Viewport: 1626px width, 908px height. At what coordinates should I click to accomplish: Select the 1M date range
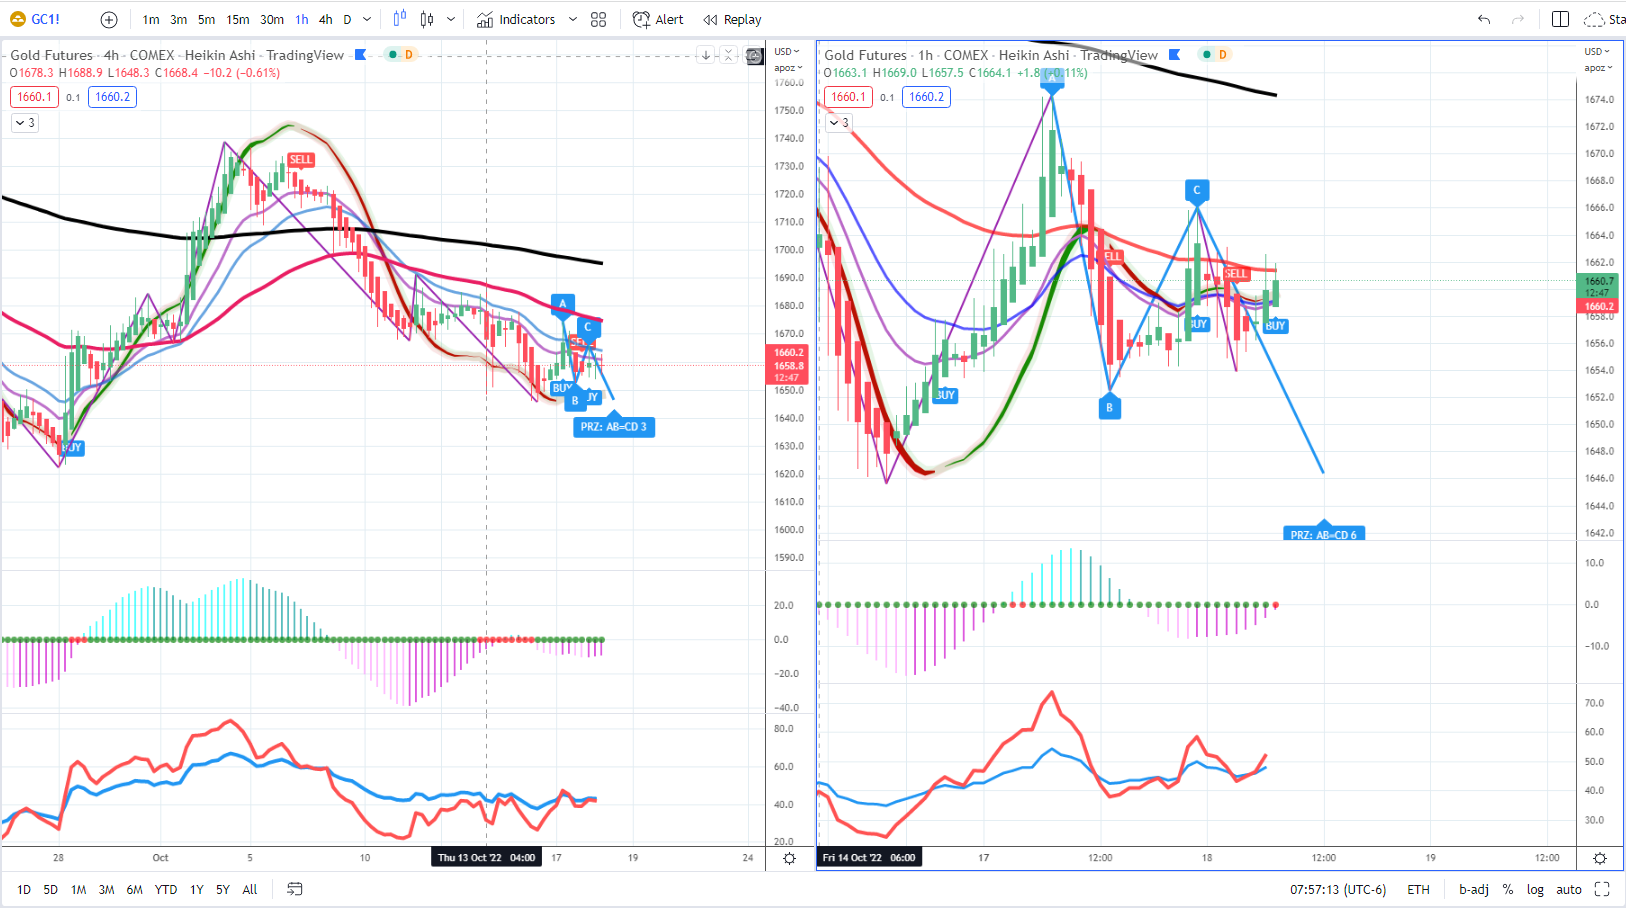79,889
